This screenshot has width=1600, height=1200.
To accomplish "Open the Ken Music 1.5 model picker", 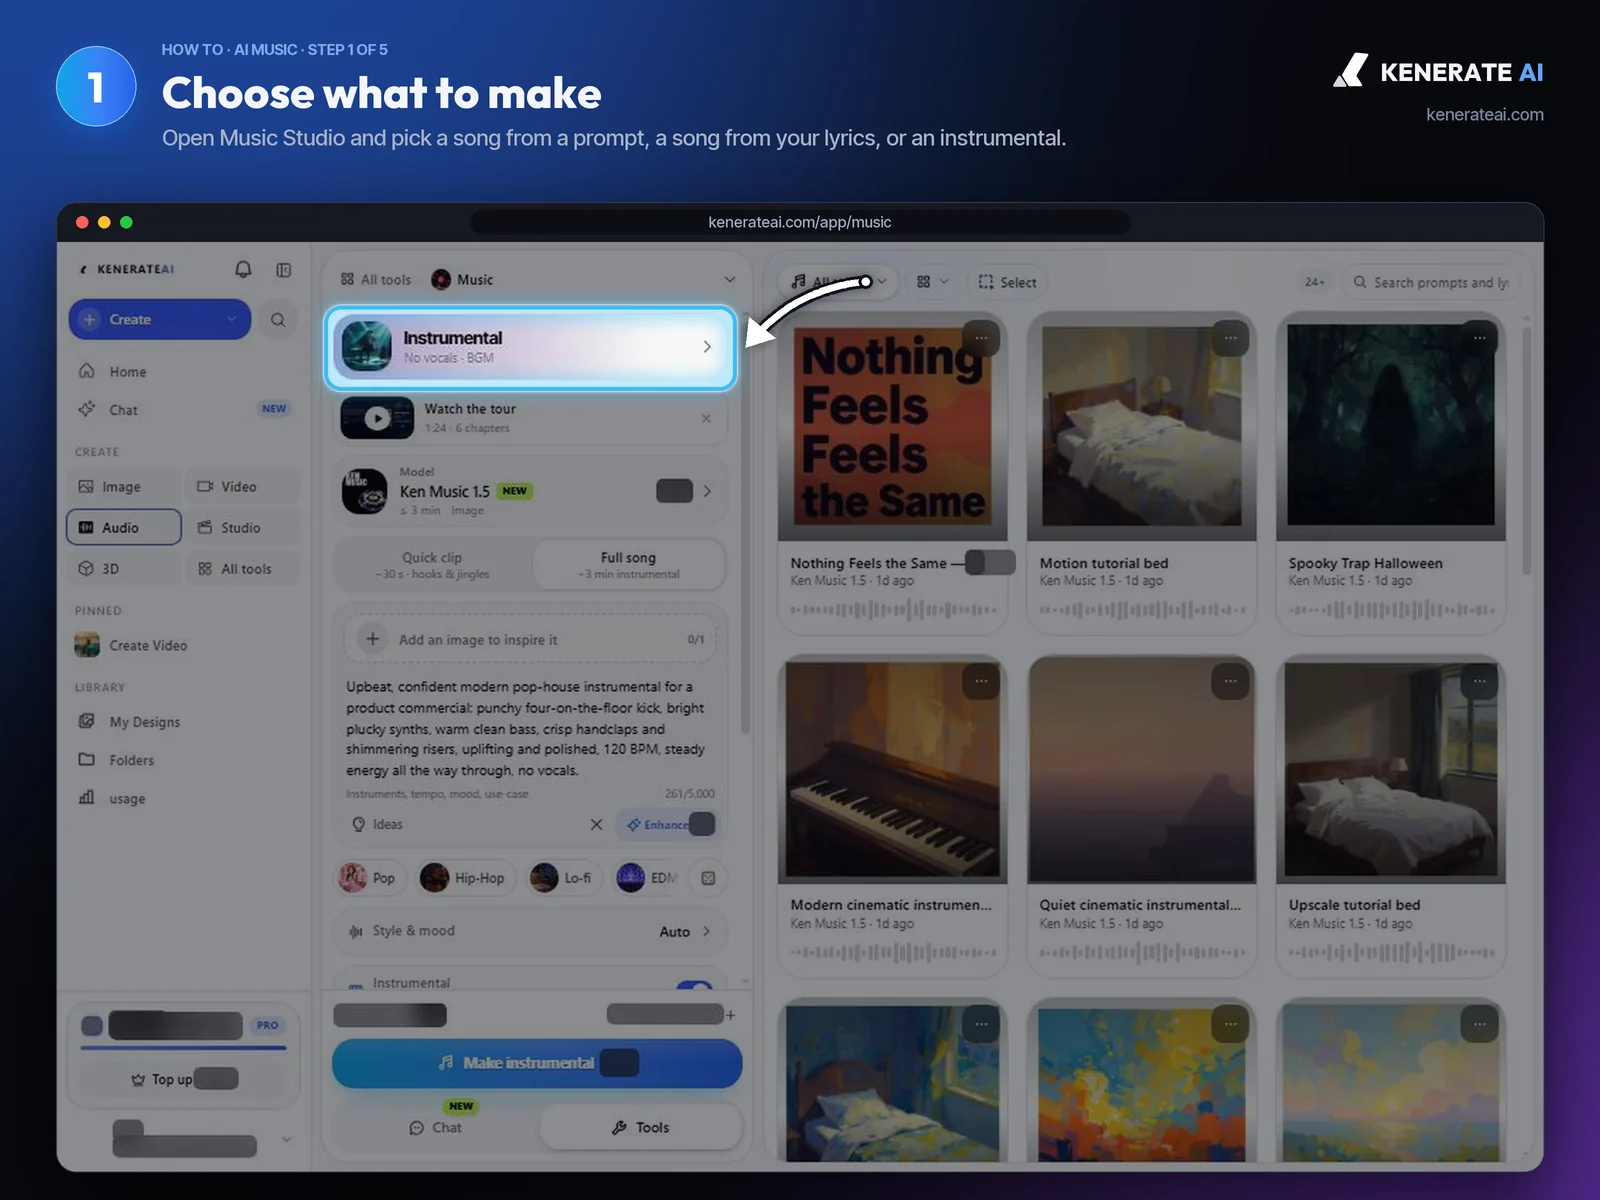I will tap(530, 491).
